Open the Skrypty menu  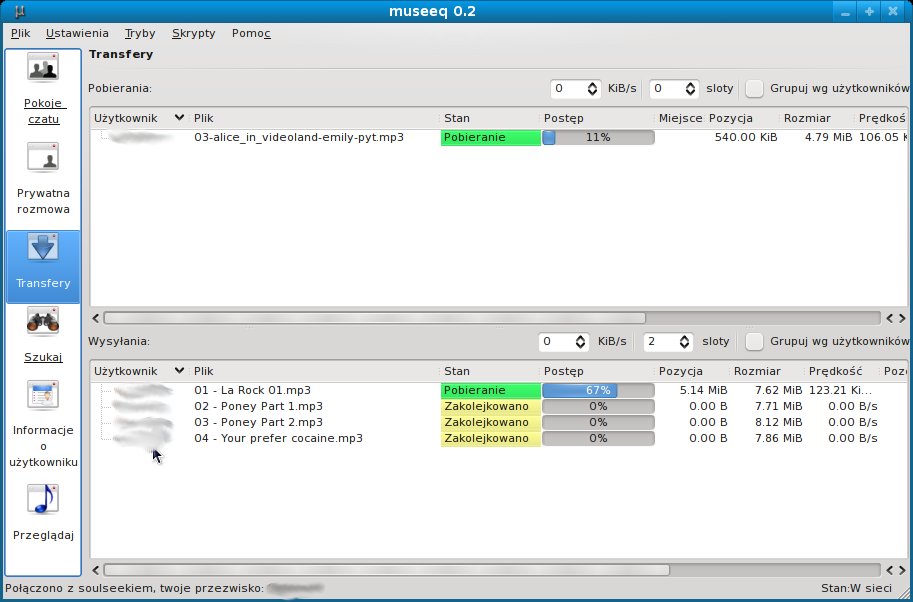(x=193, y=33)
